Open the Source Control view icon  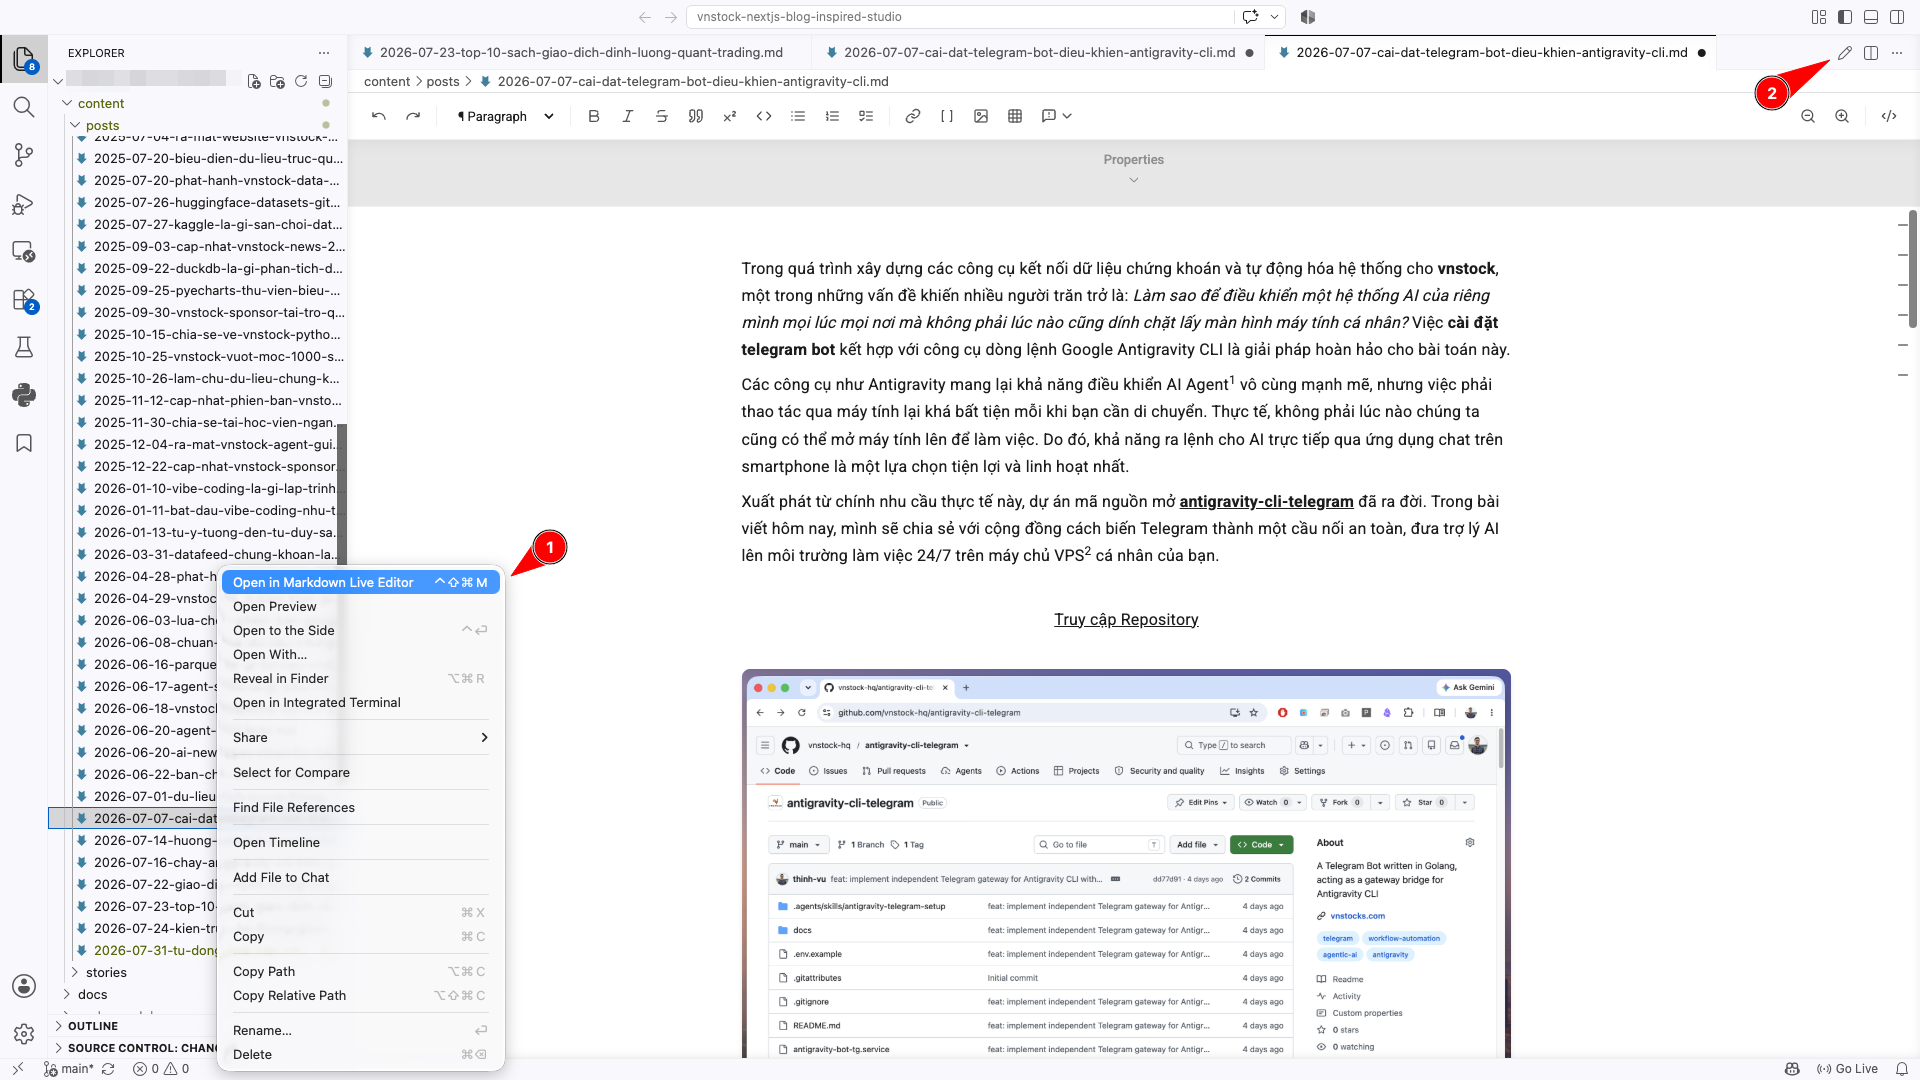click(24, 155)
